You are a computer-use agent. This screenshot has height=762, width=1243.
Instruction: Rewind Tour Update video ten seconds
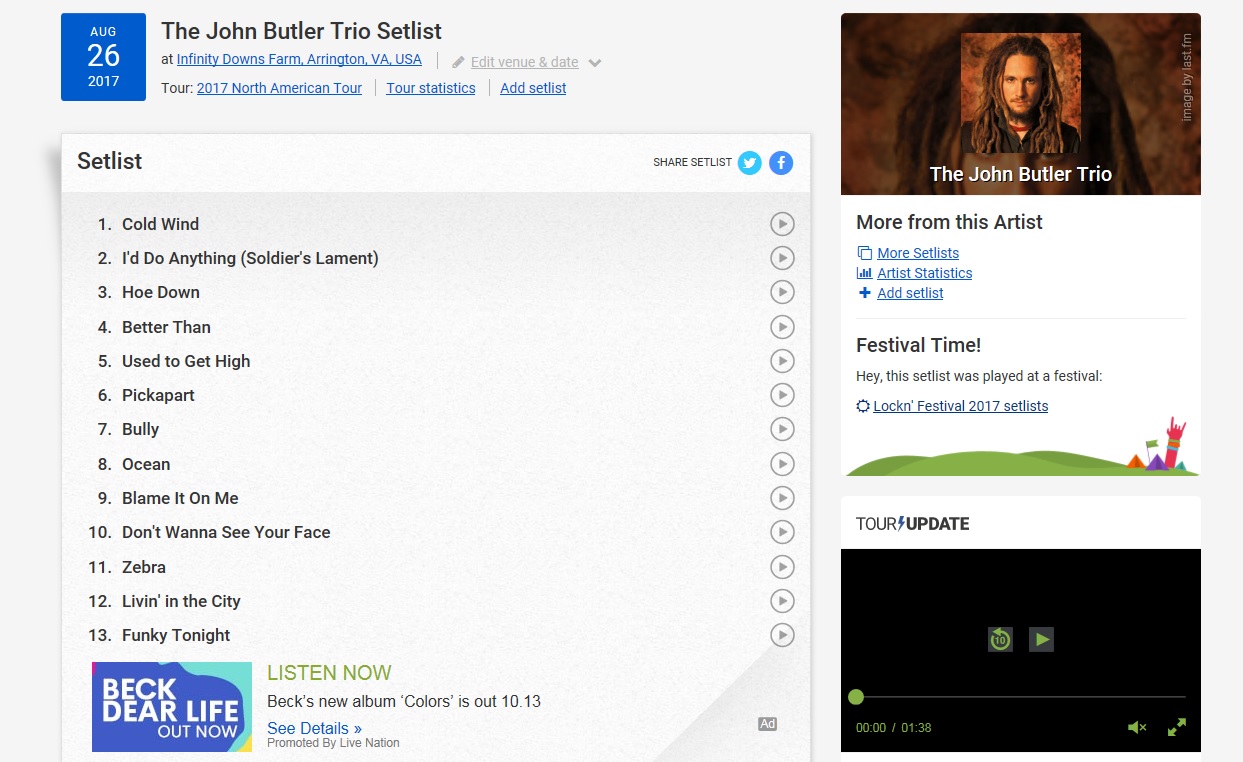click(1000, 639)
